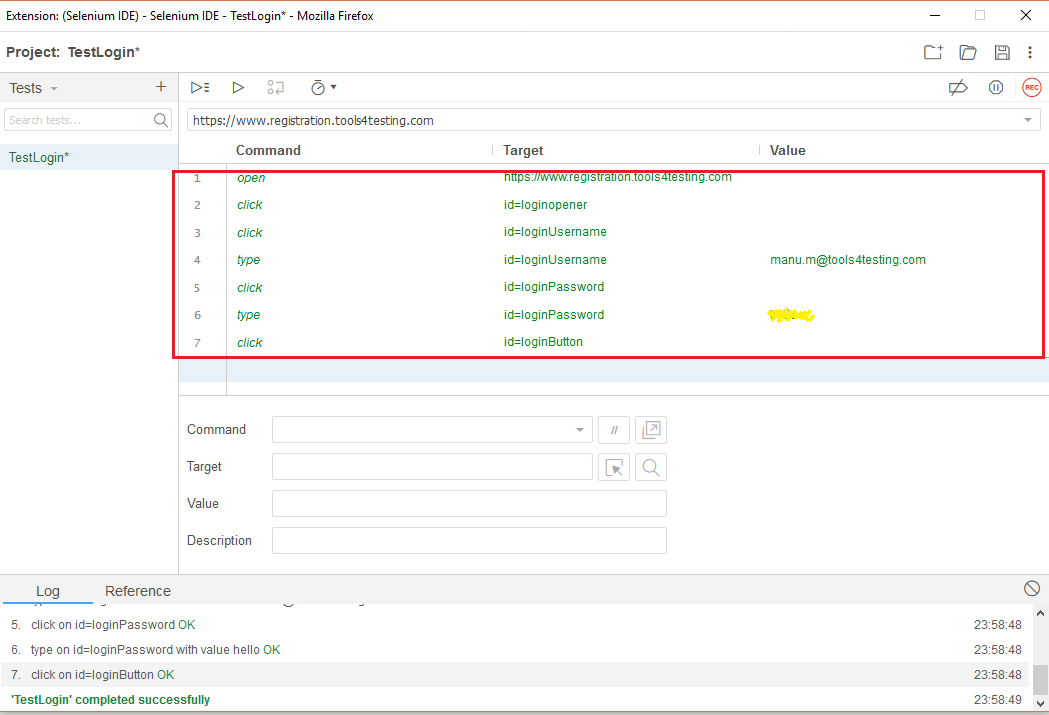Step over current command icon
The width and height of the screenshot is (1049, 715).
[276, 87]
